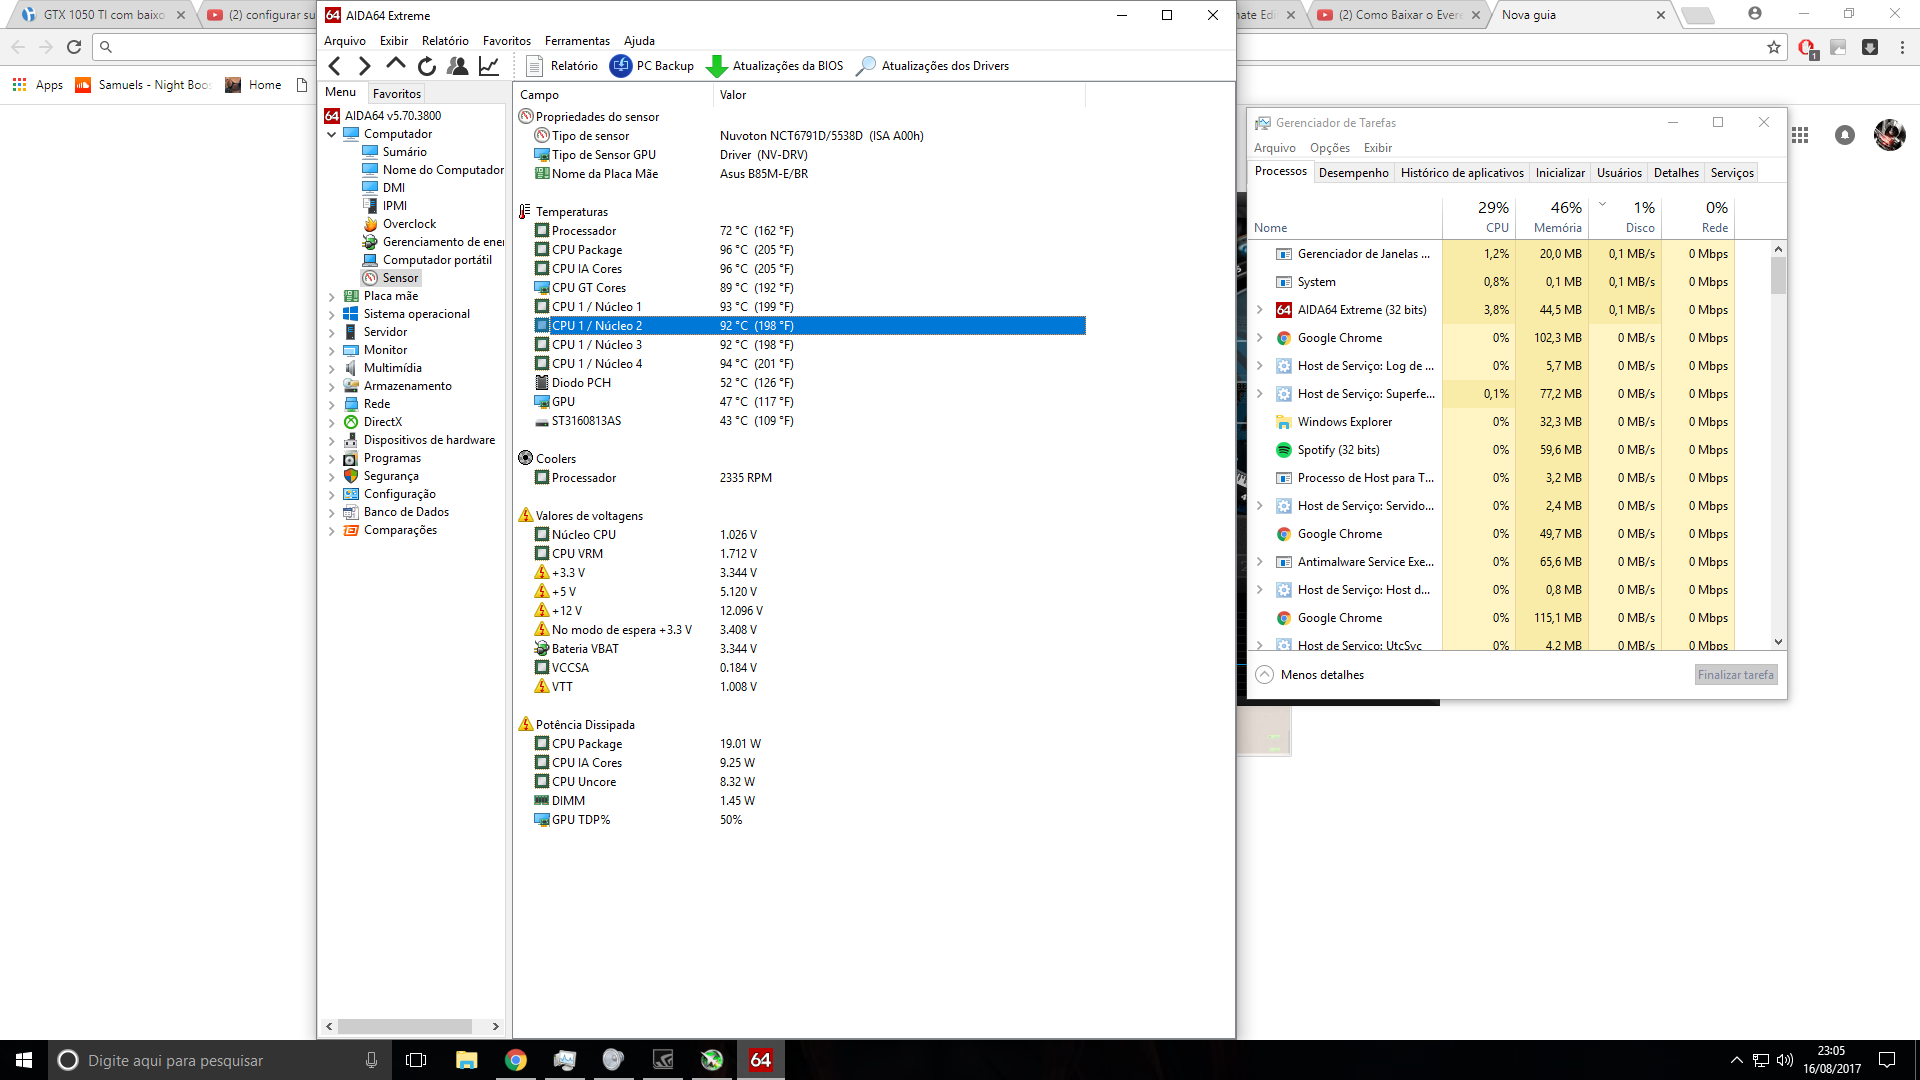Collapse the Computador tree node
Viewport: 1920px width, 1080px height.
332,134
